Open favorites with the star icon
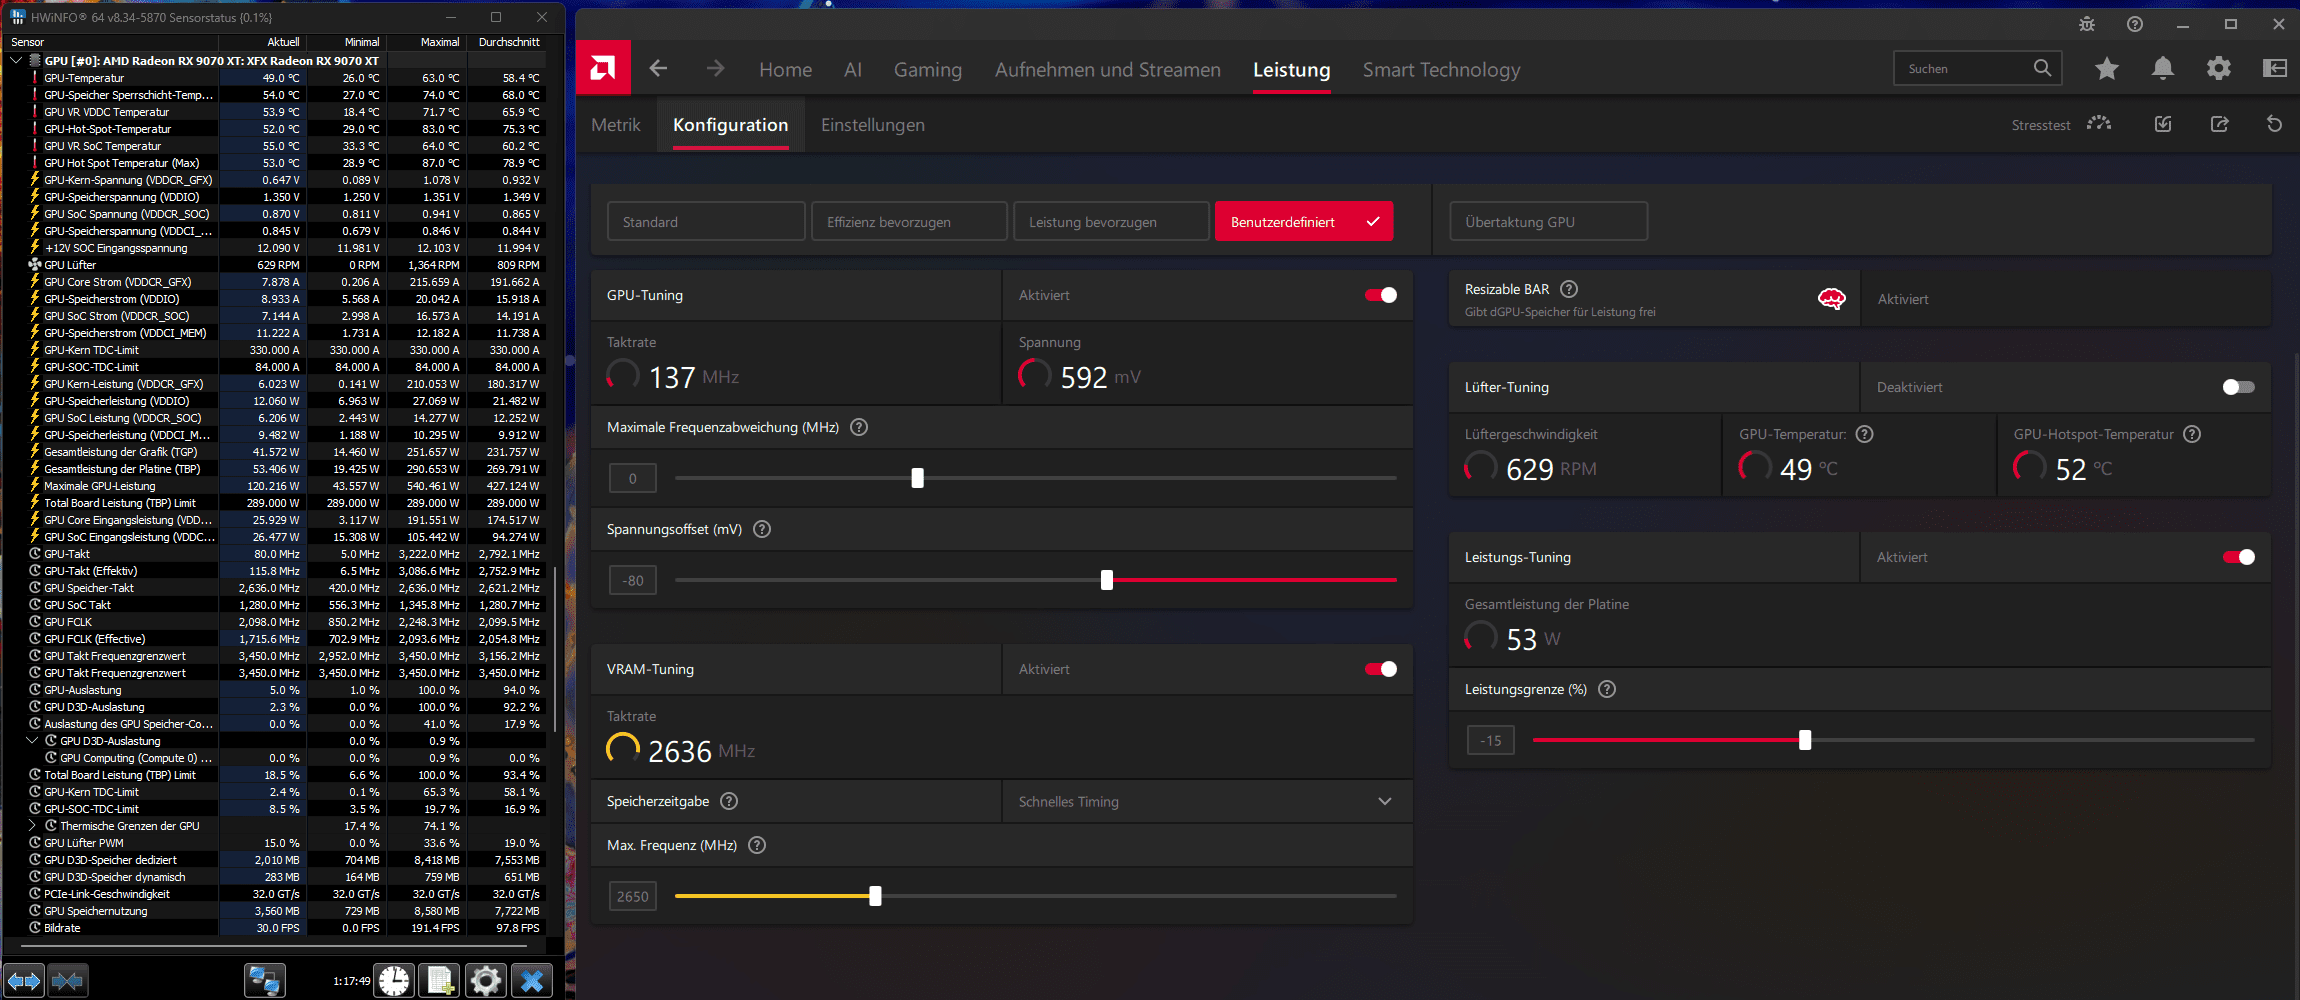Image resolution: width=2300 pixels, height=1000 pixels. (x=2107, y=68)
